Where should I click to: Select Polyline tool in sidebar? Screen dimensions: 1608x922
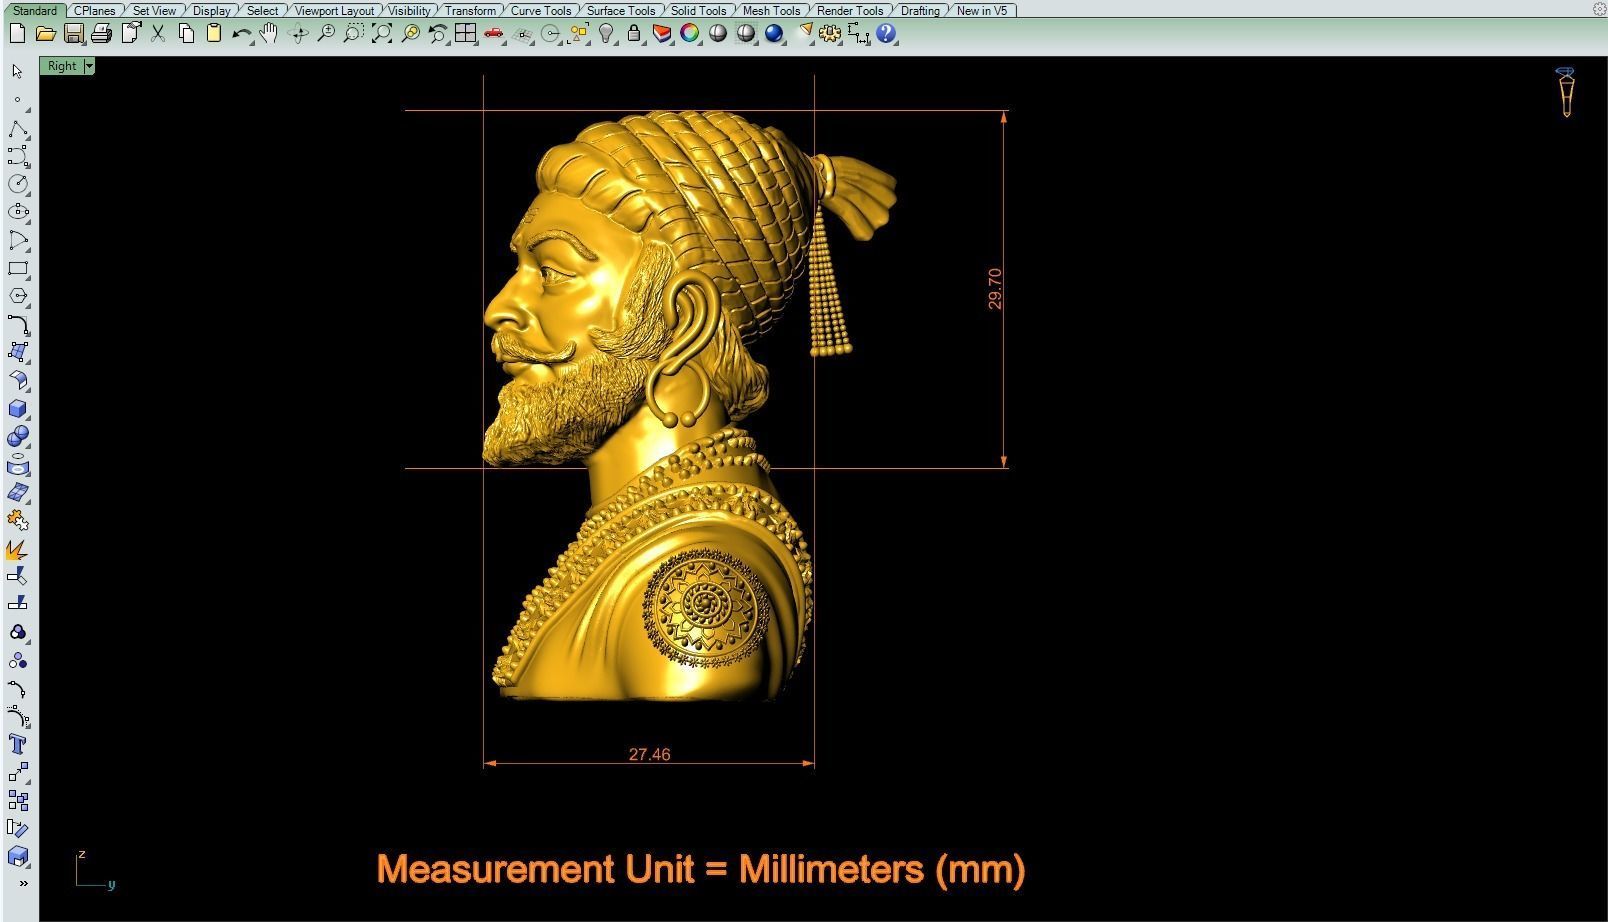point(18,129)
